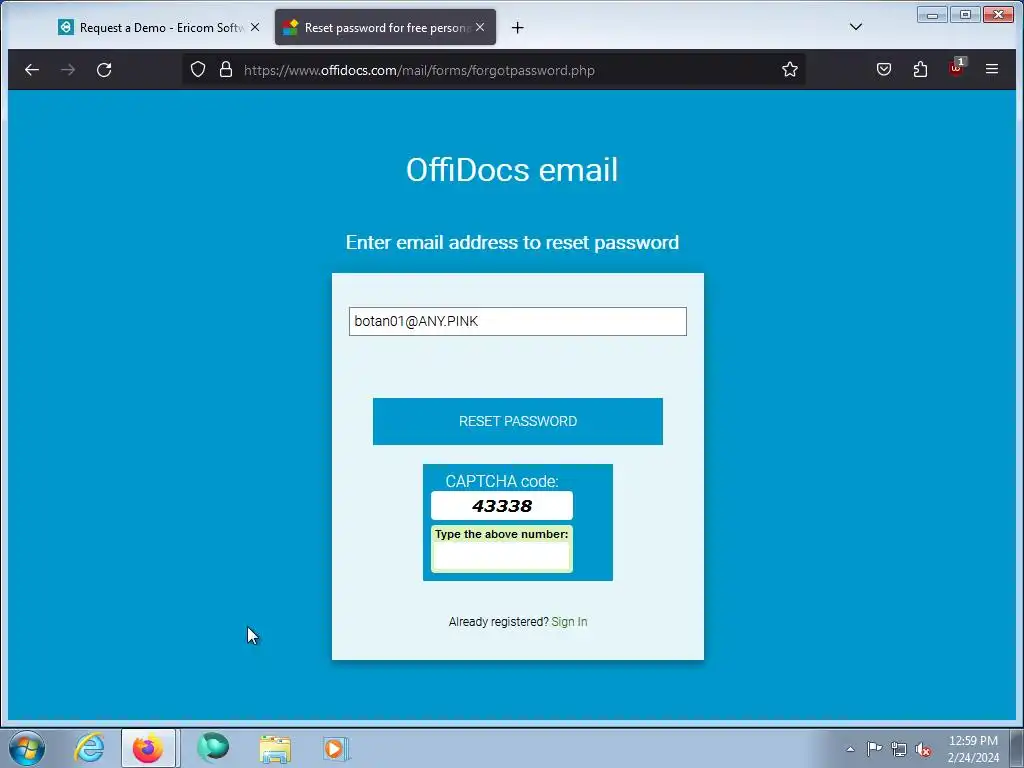
Task: Close the Reset password tab
Action: click(480, 27)
